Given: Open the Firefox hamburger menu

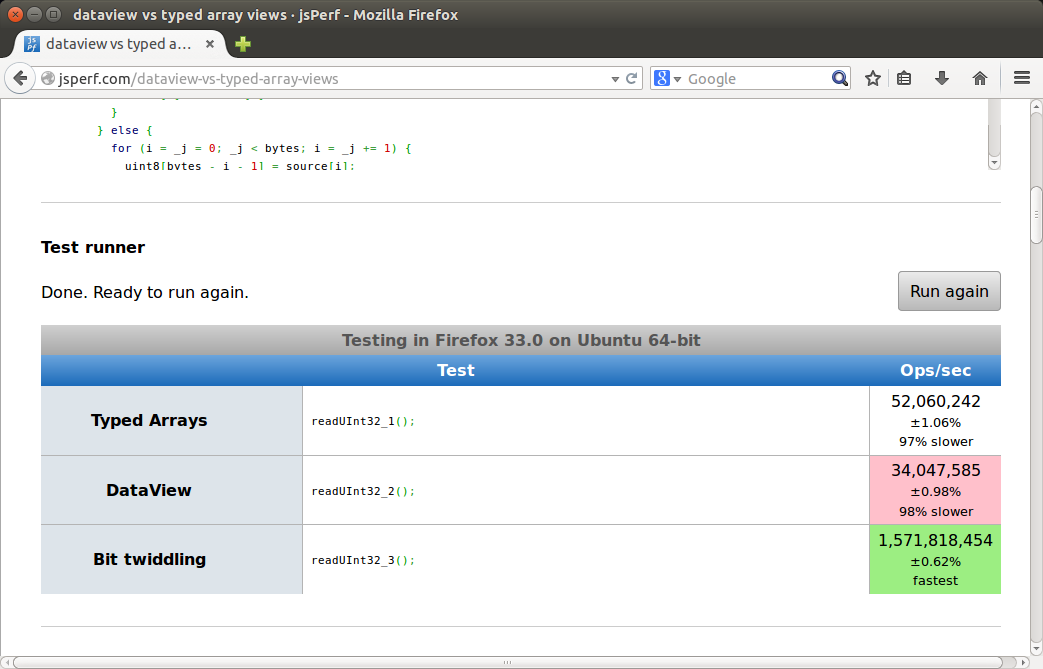Looking at the screenshot, I should (x=1022, y=78).
